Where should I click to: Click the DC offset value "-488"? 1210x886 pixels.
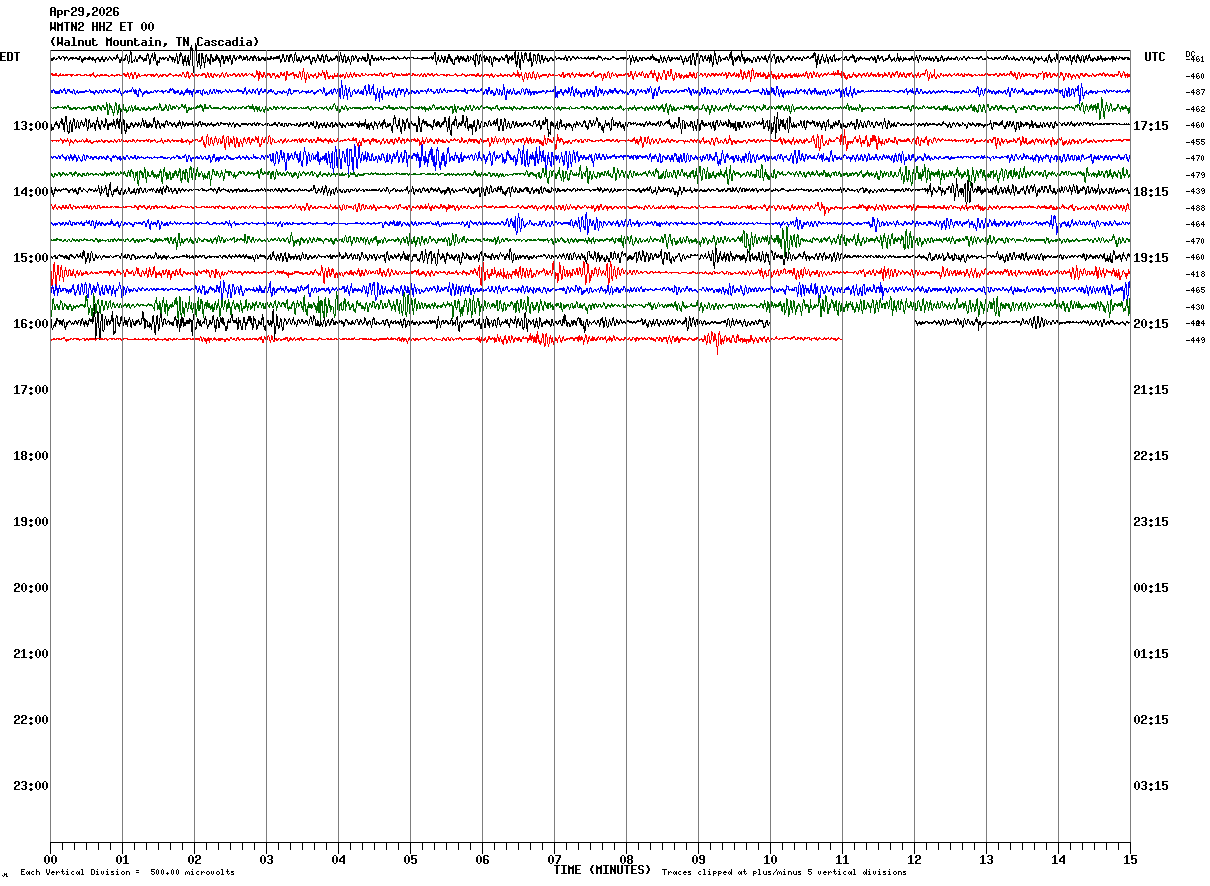point(1195,208)
